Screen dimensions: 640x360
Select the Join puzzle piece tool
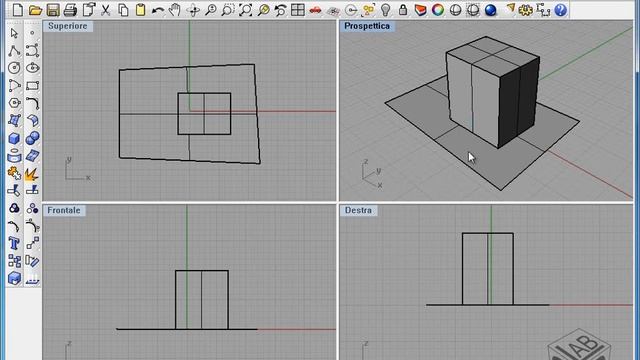(14, 173)
